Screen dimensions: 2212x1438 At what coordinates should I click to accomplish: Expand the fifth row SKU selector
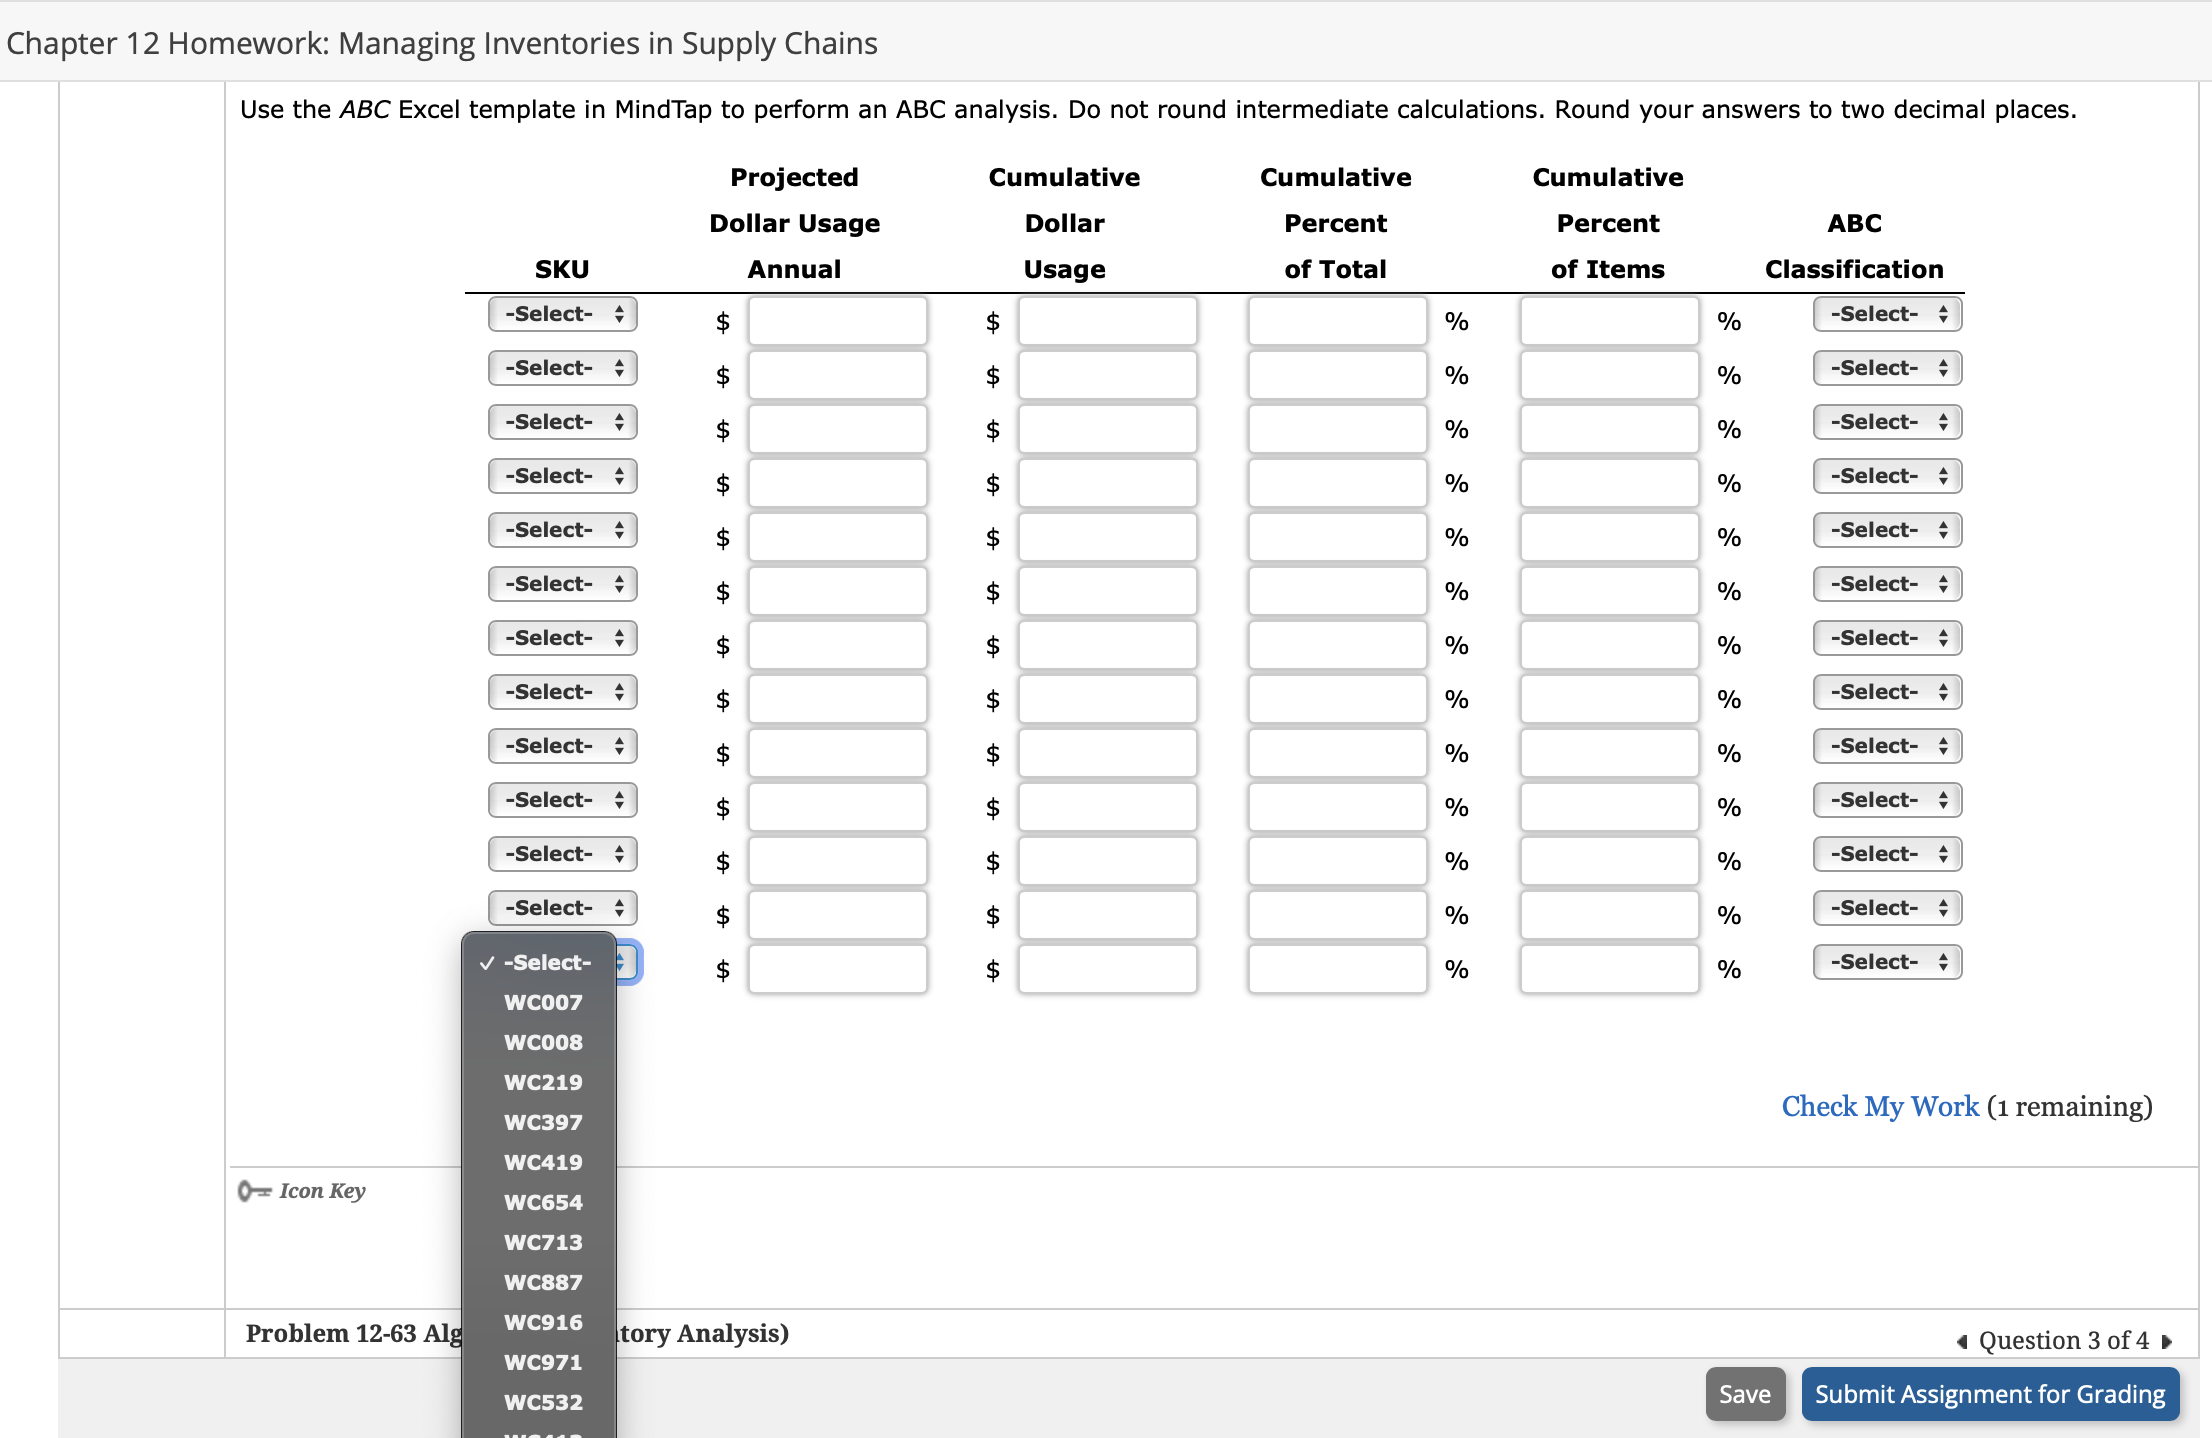tap(562, 529)
